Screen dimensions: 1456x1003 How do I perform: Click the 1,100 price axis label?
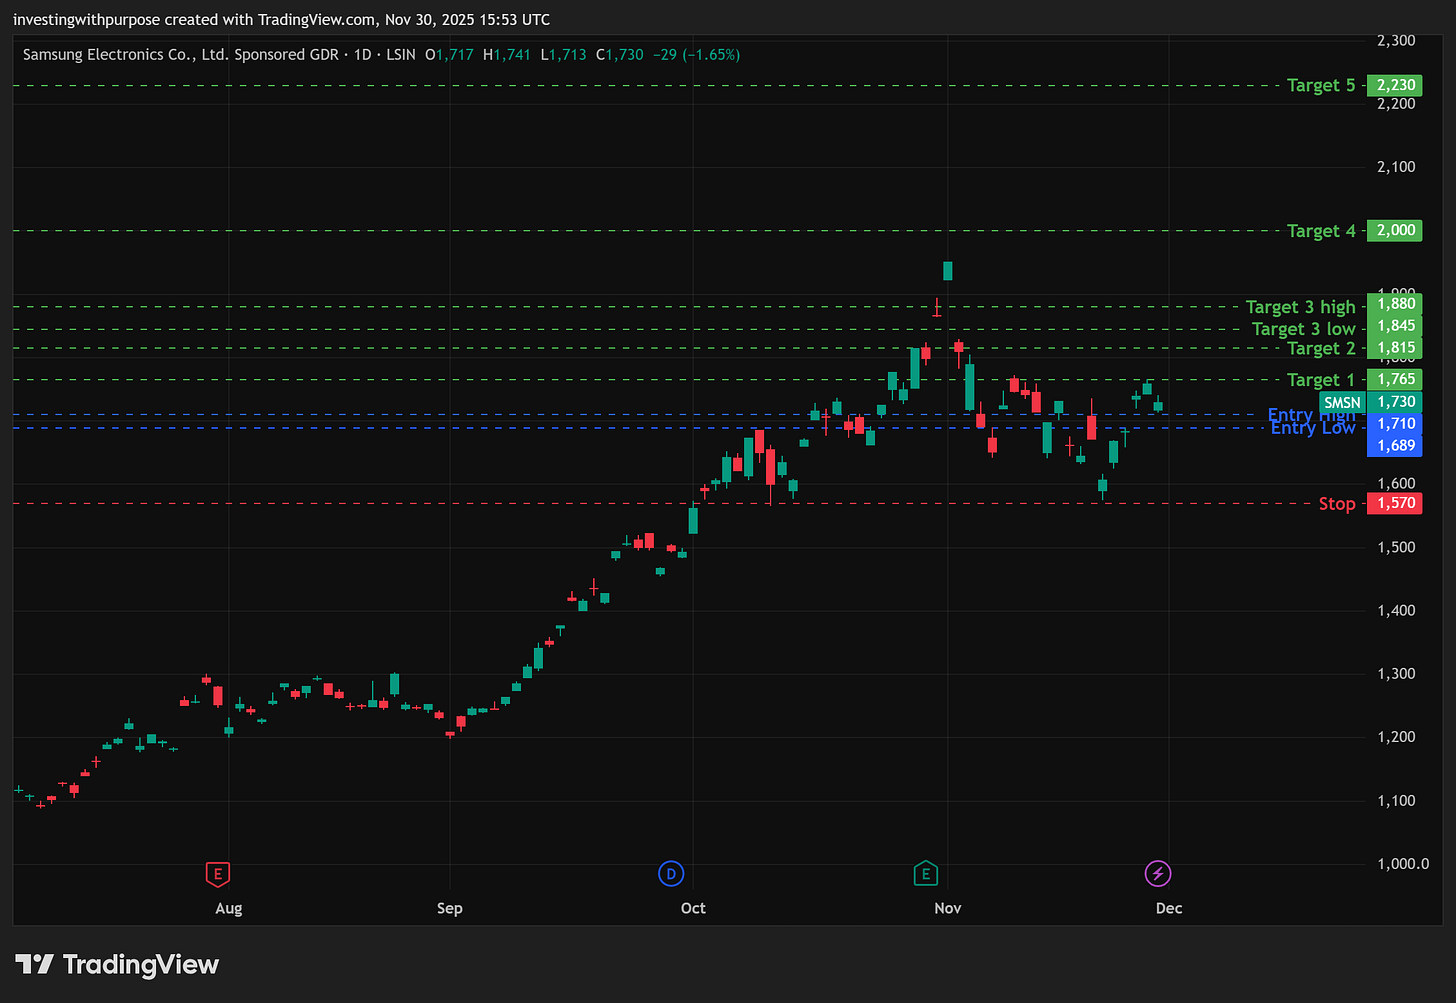(1396, 800)
